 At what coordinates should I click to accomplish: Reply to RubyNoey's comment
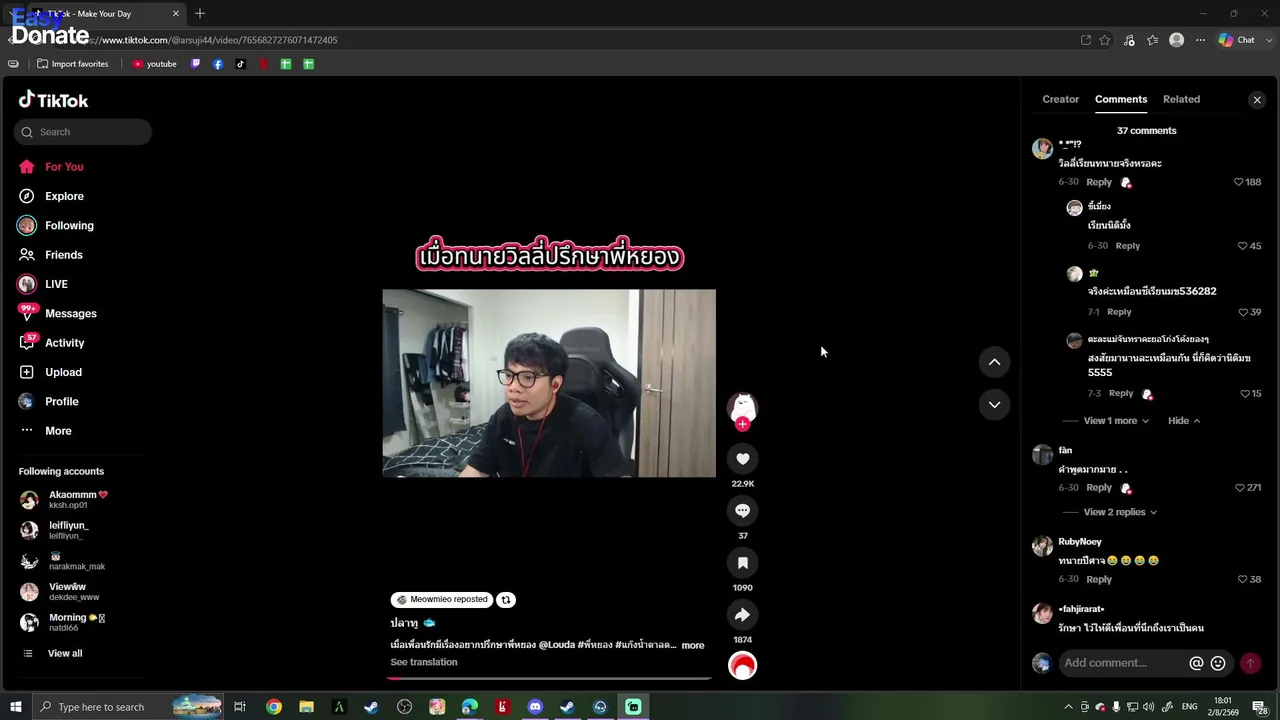coord(1099,579)
